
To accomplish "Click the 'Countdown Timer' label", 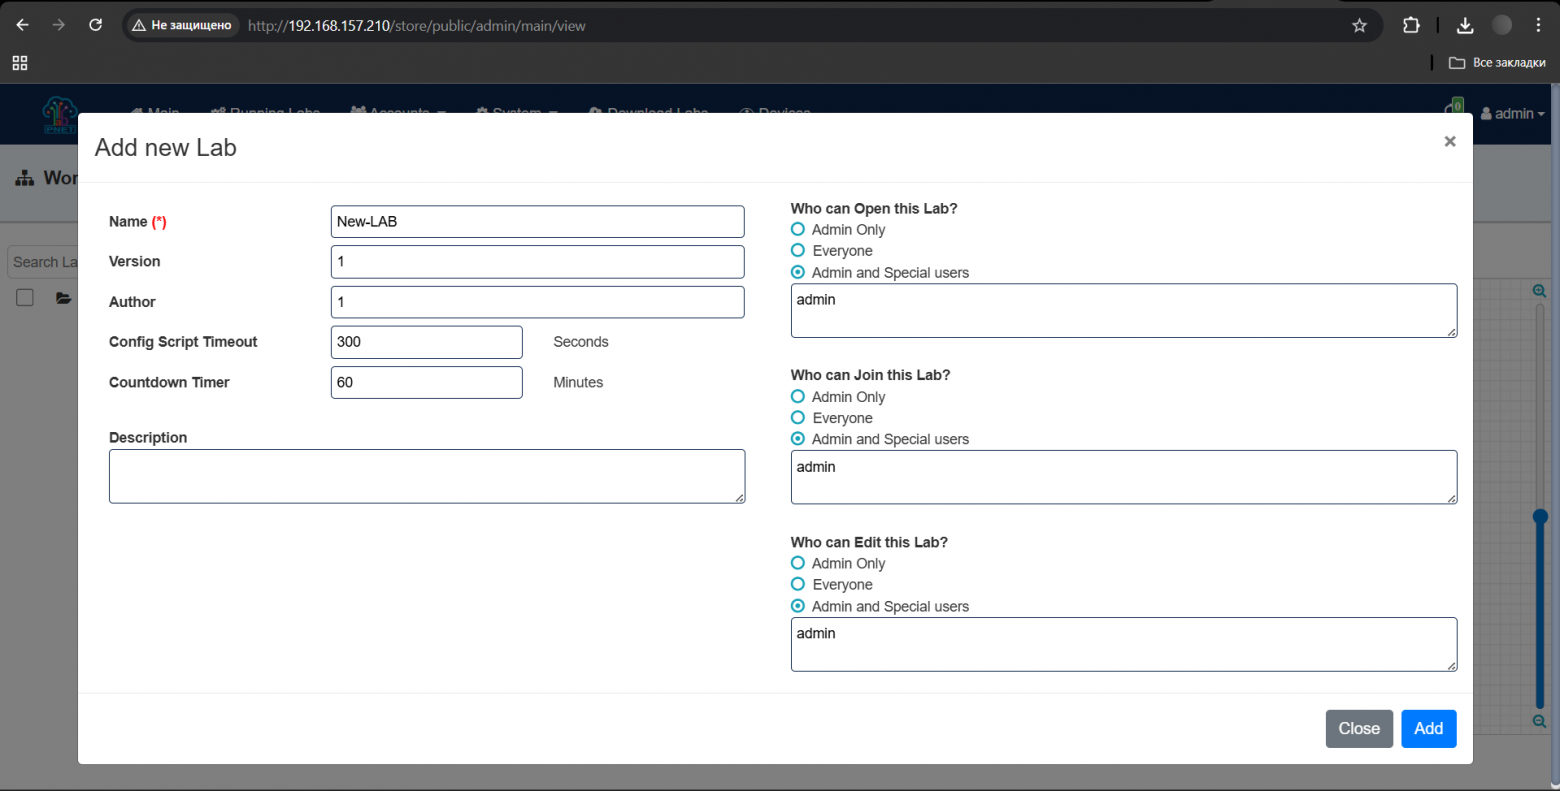I will coord(169,382).
